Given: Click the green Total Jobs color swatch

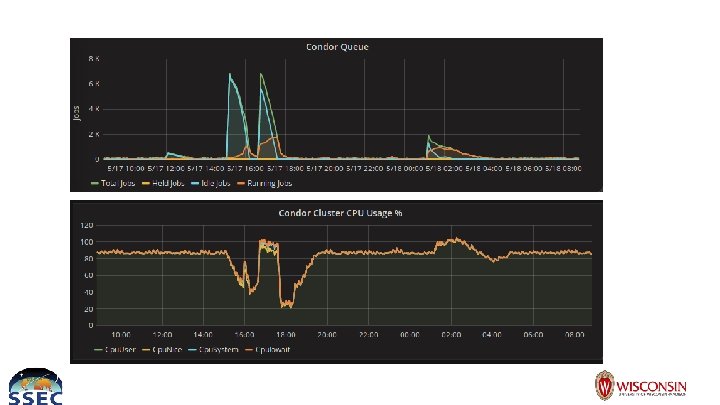Looking at the screenshot, I should coord(95,183).
